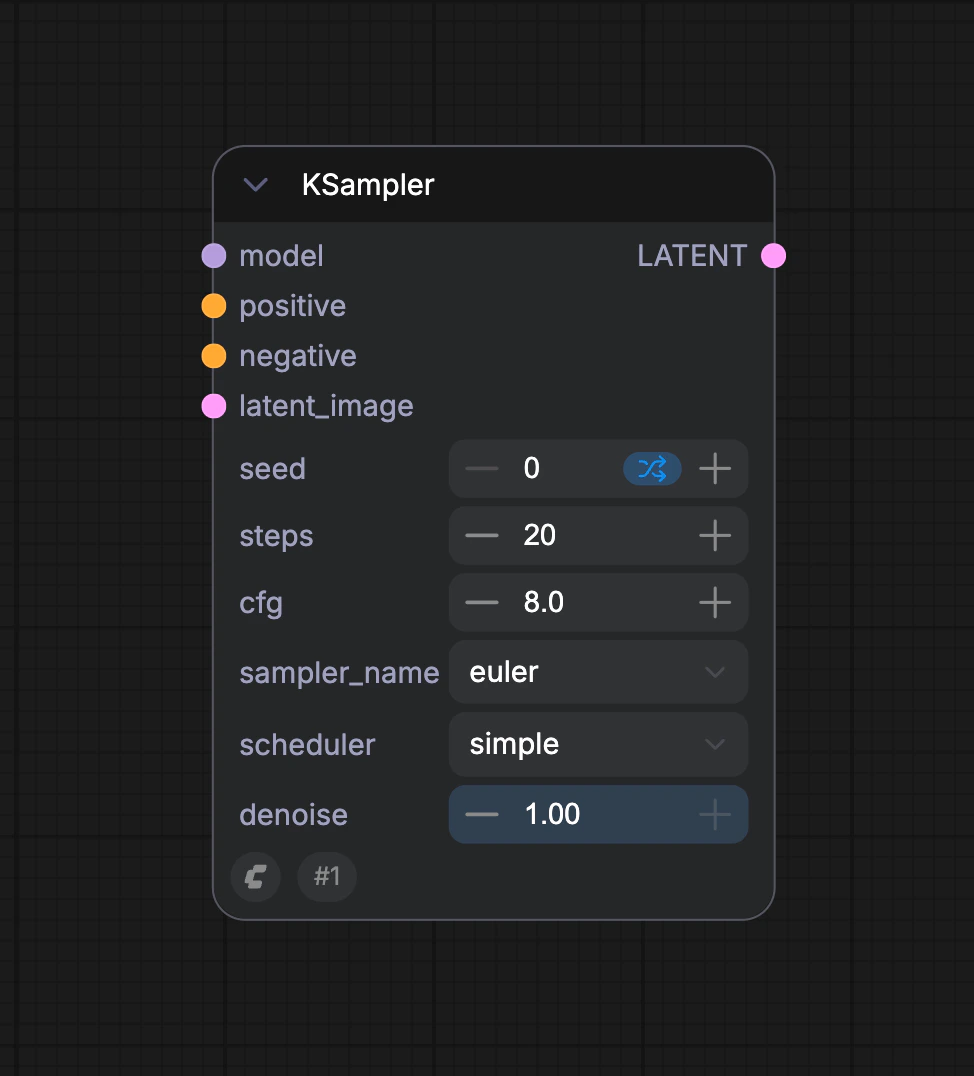Adjust the denoise value control
This screenshot has height=1076, width=974.
tap(598, 814)
